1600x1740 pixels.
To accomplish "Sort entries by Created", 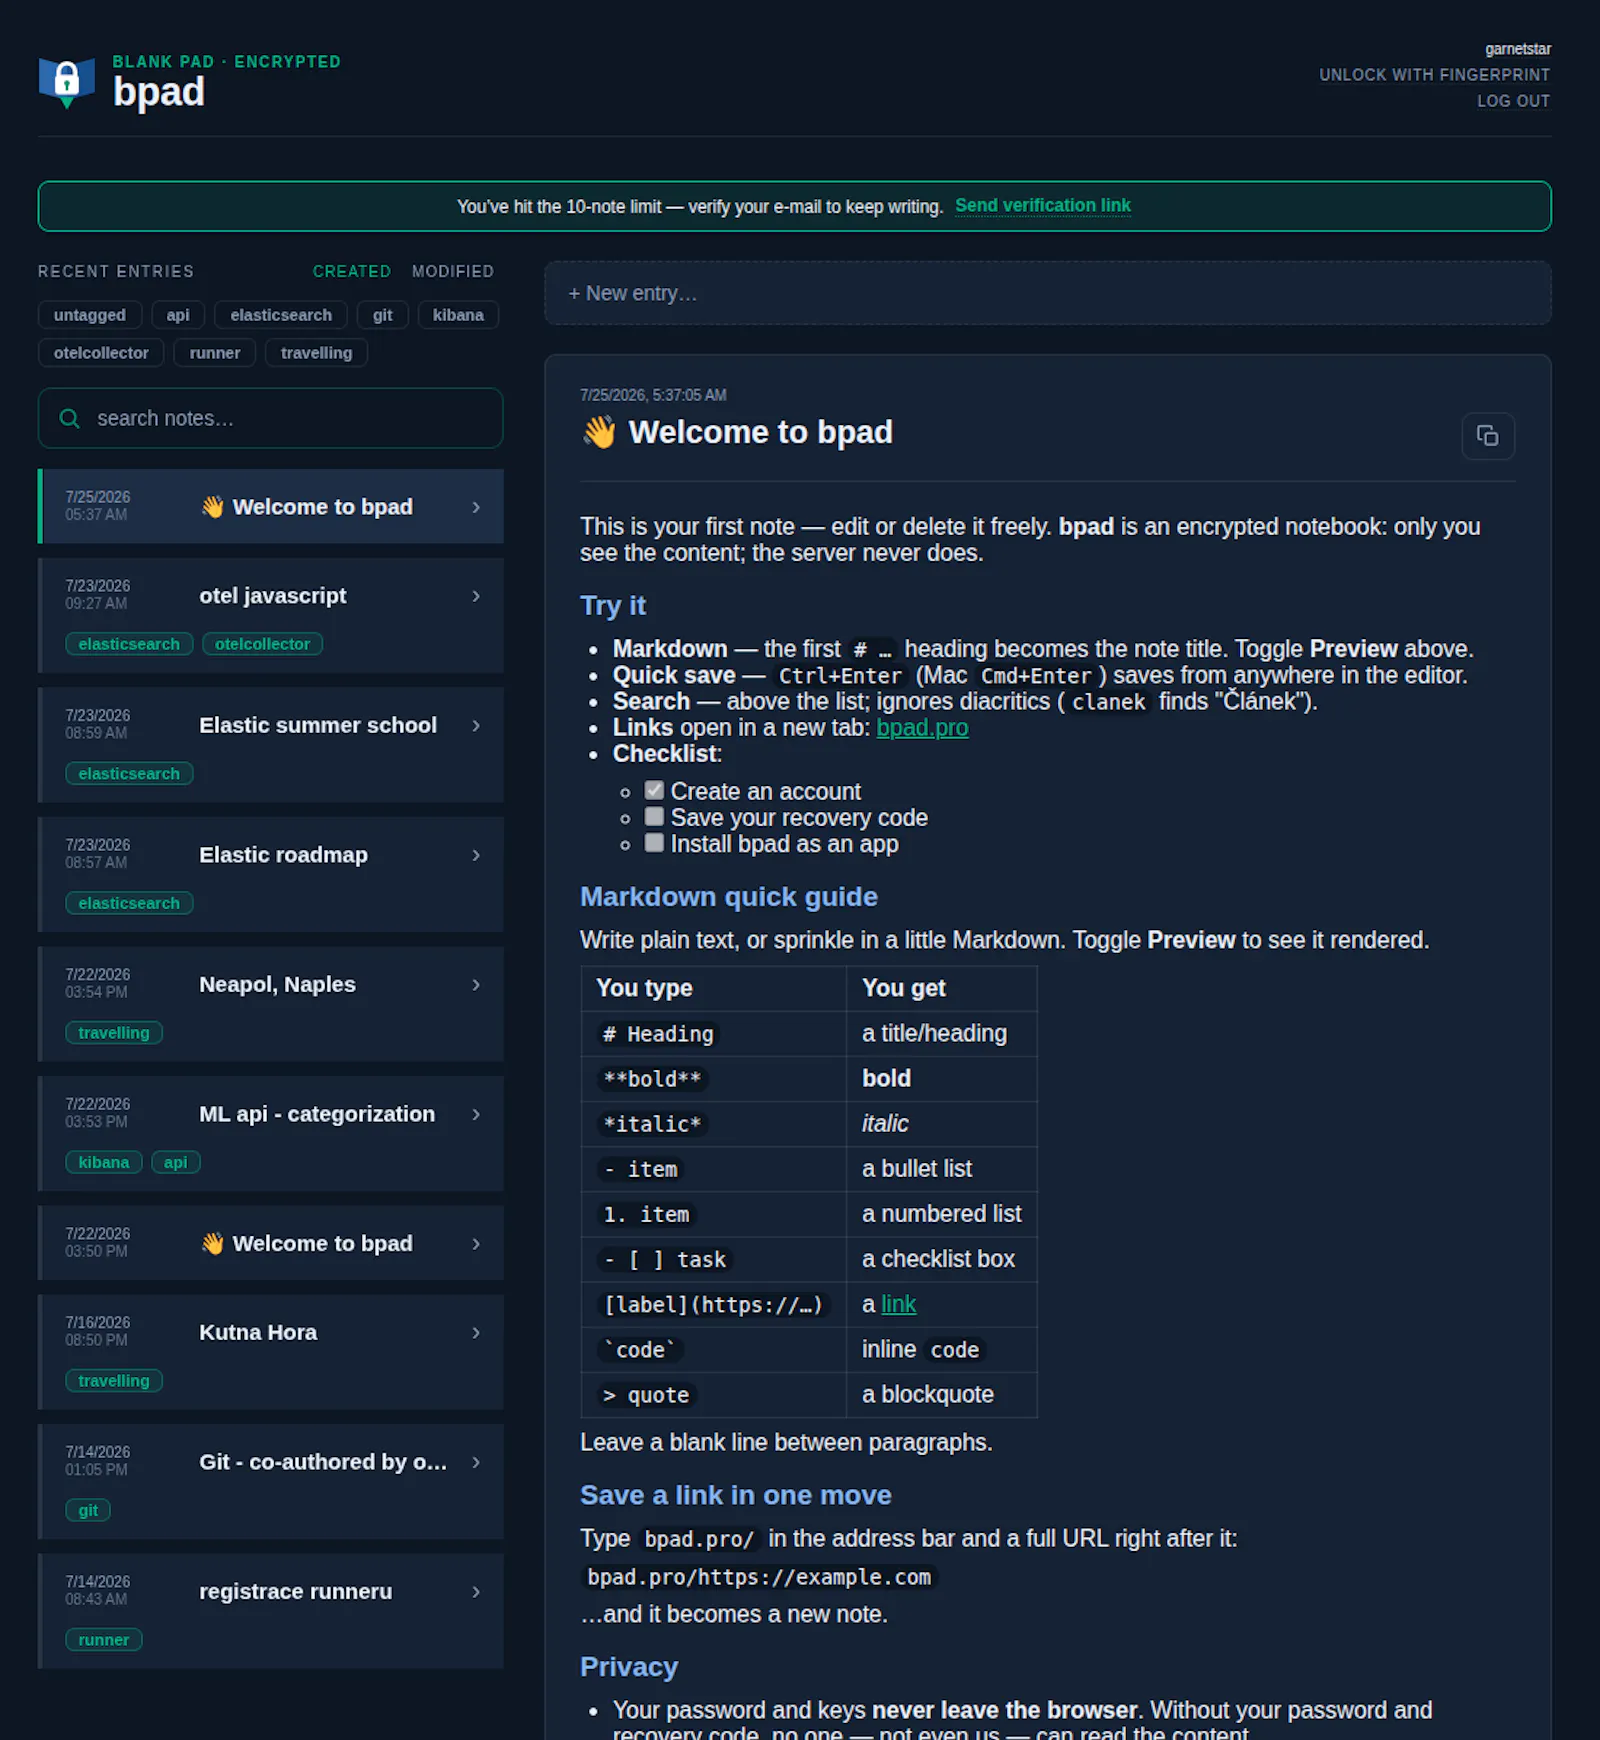I will coord(351,271).
